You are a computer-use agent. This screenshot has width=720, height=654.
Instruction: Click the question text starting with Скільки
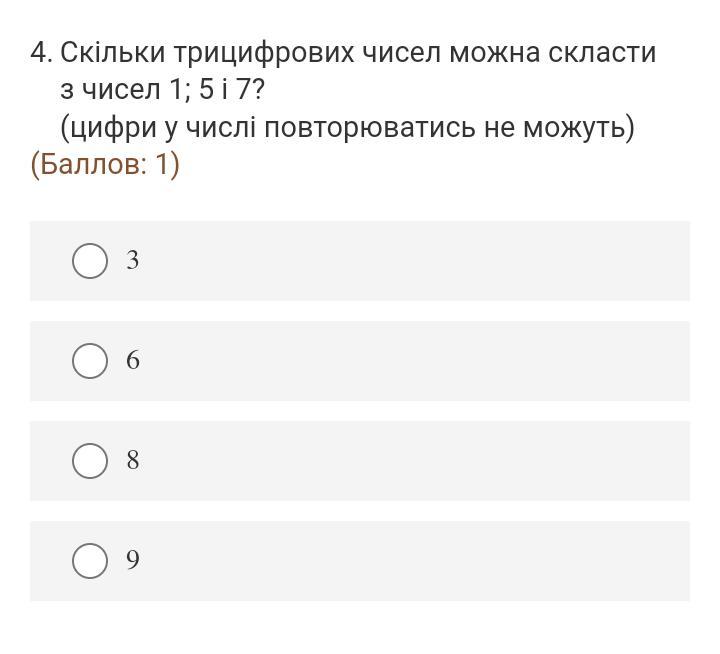pyautogui.click(x=358, y=53)
